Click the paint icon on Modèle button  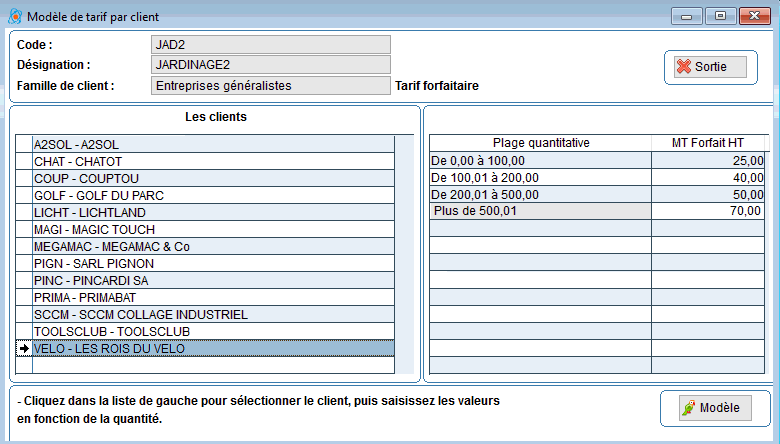click(x=688, y=408)
